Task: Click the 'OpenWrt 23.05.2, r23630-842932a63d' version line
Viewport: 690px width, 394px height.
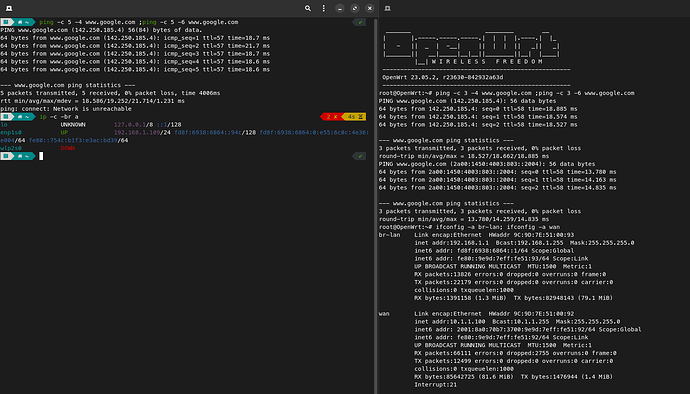Action: point(443,77)
